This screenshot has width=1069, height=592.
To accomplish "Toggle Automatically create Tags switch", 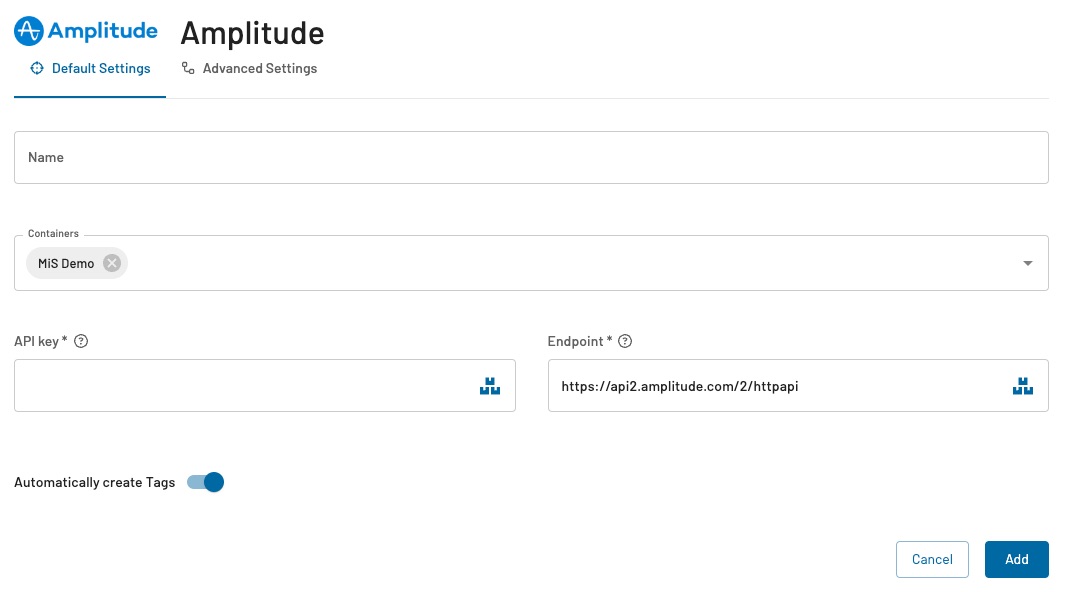I will pos(205,482).
